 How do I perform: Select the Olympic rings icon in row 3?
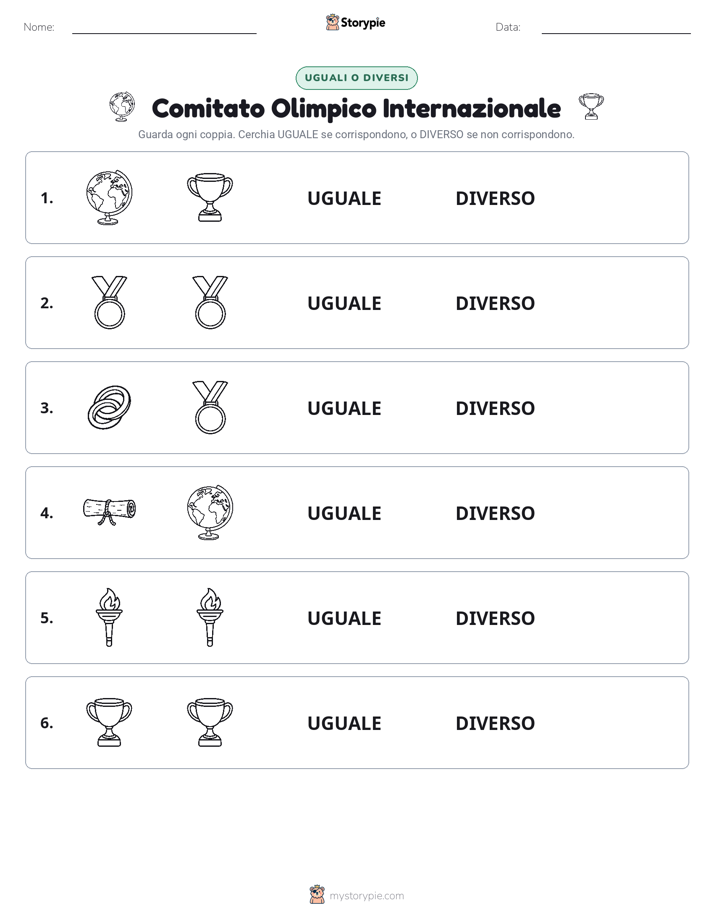tap(109, 407)
